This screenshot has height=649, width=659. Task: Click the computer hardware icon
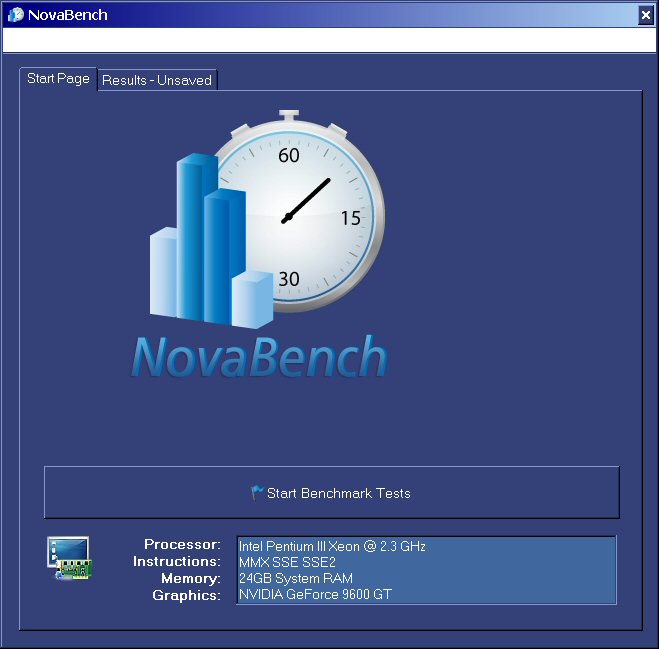(69, 558)
